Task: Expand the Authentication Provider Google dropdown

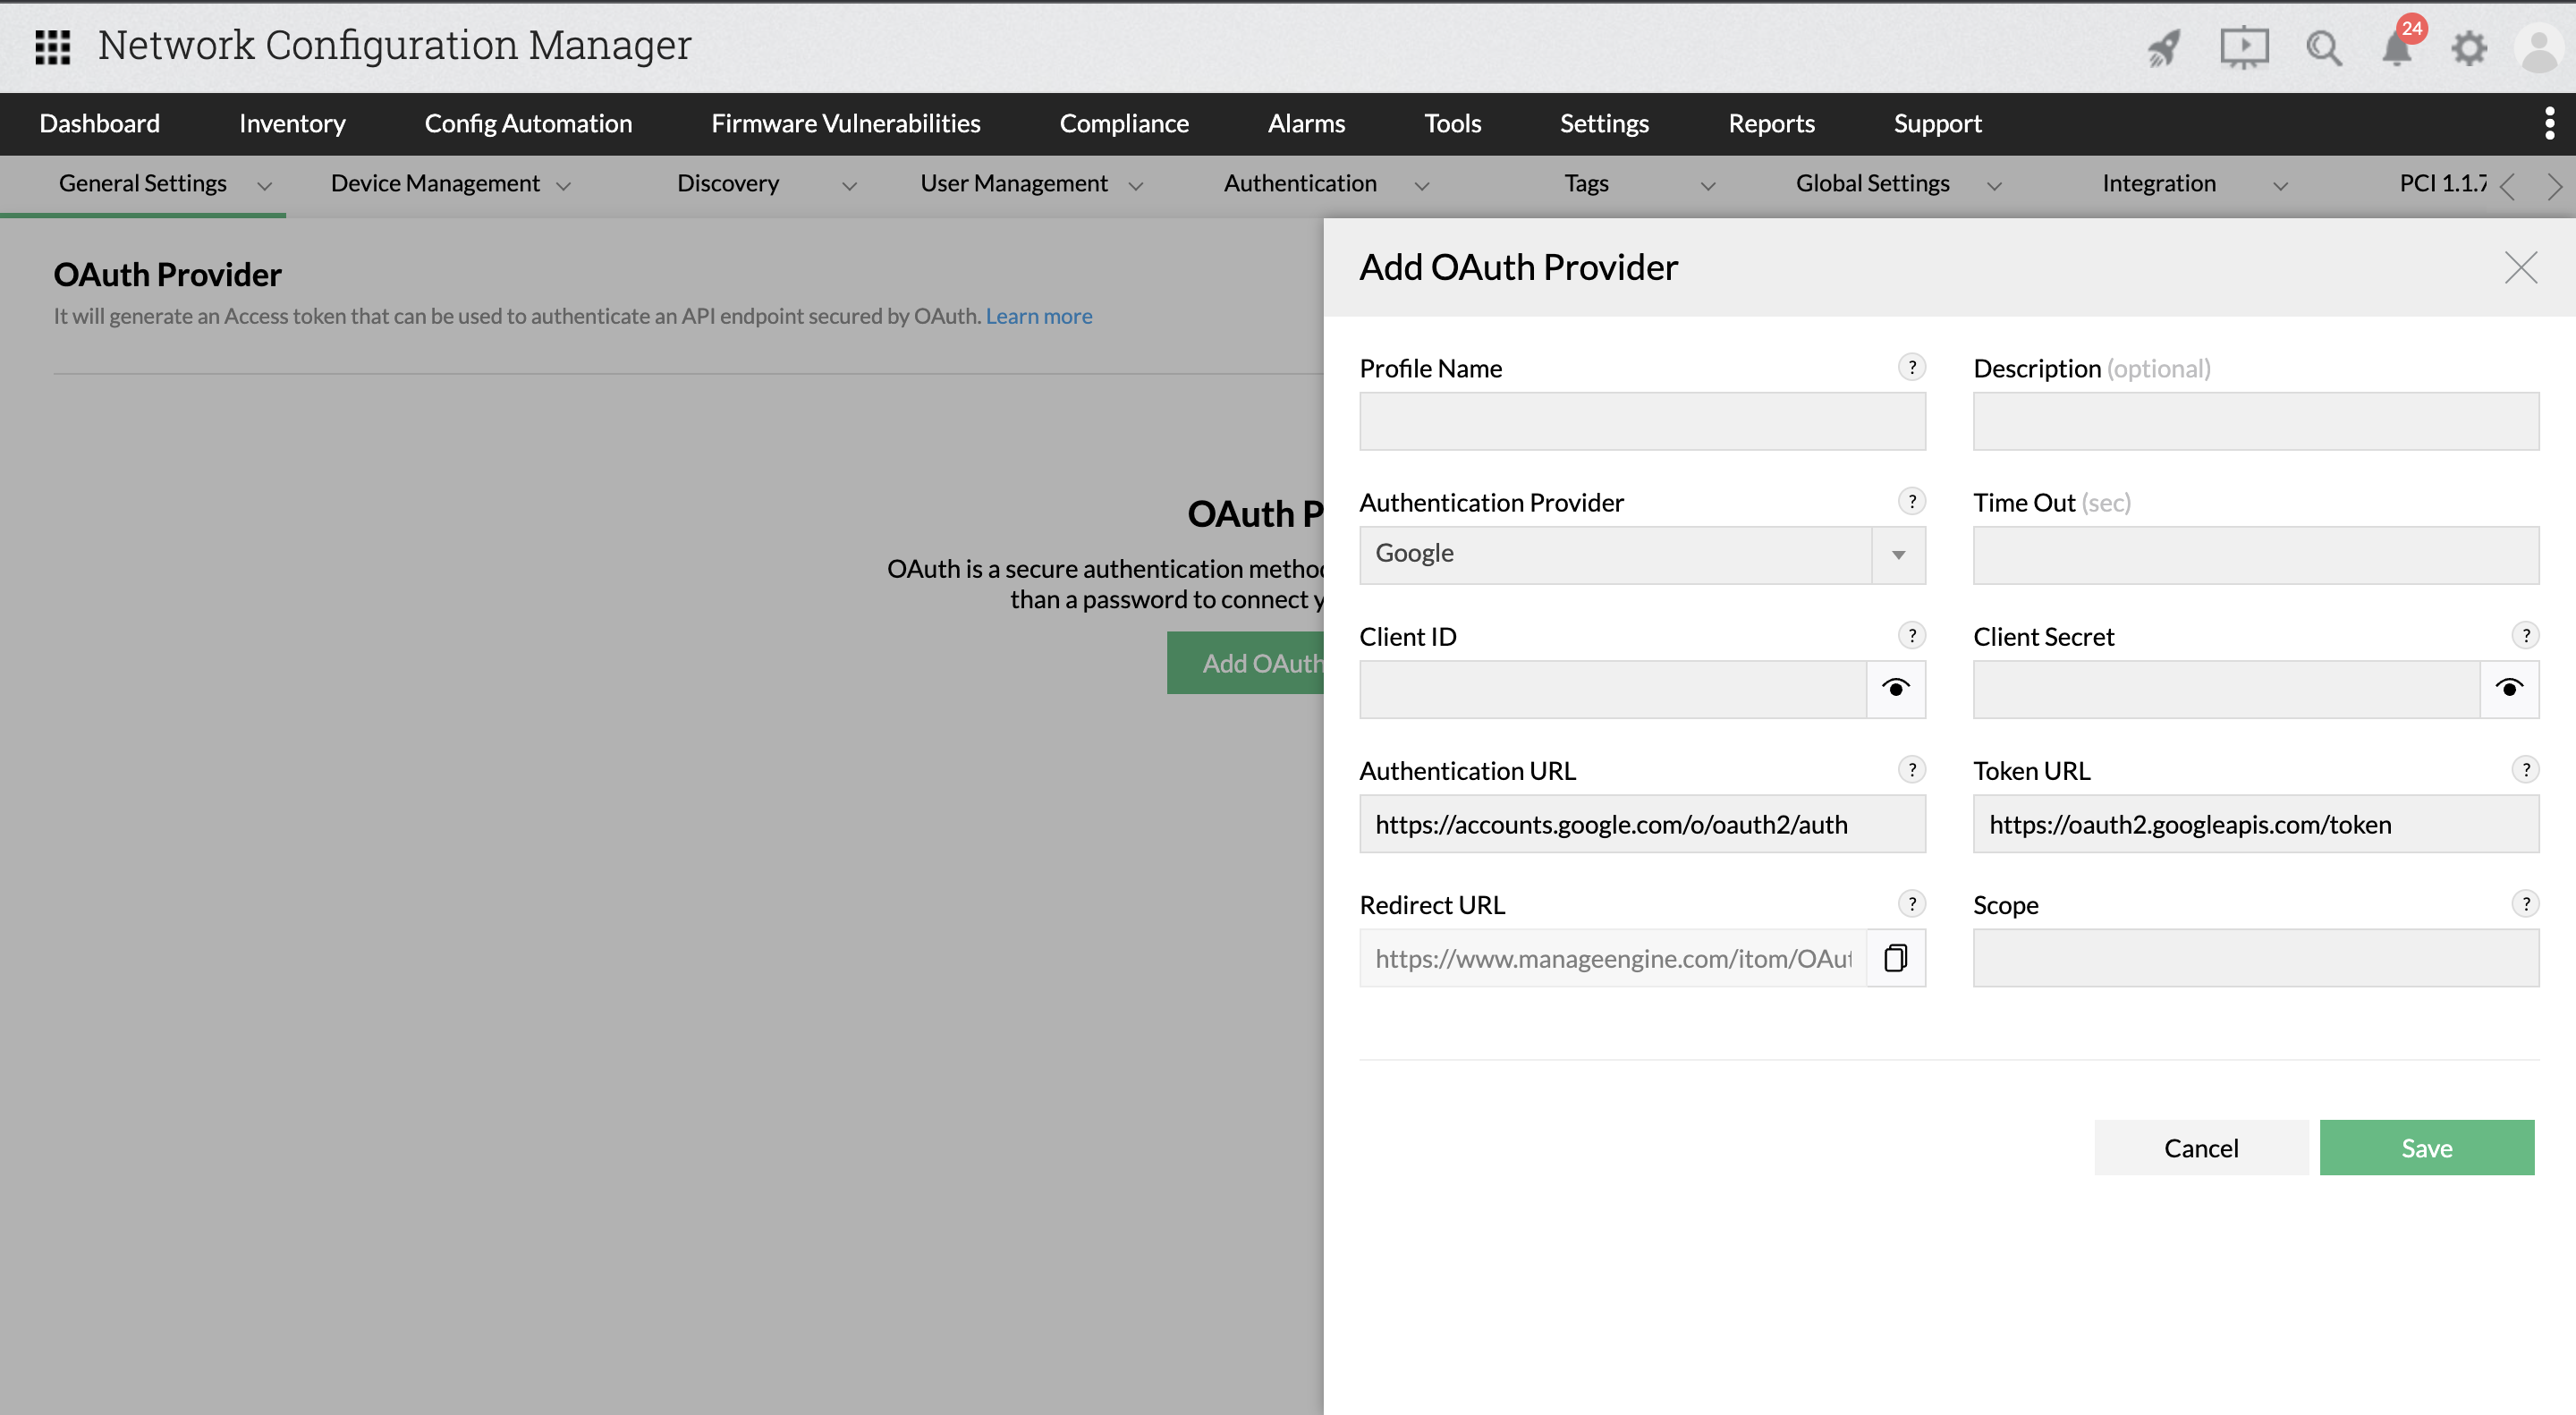Action: (1898, 555)
